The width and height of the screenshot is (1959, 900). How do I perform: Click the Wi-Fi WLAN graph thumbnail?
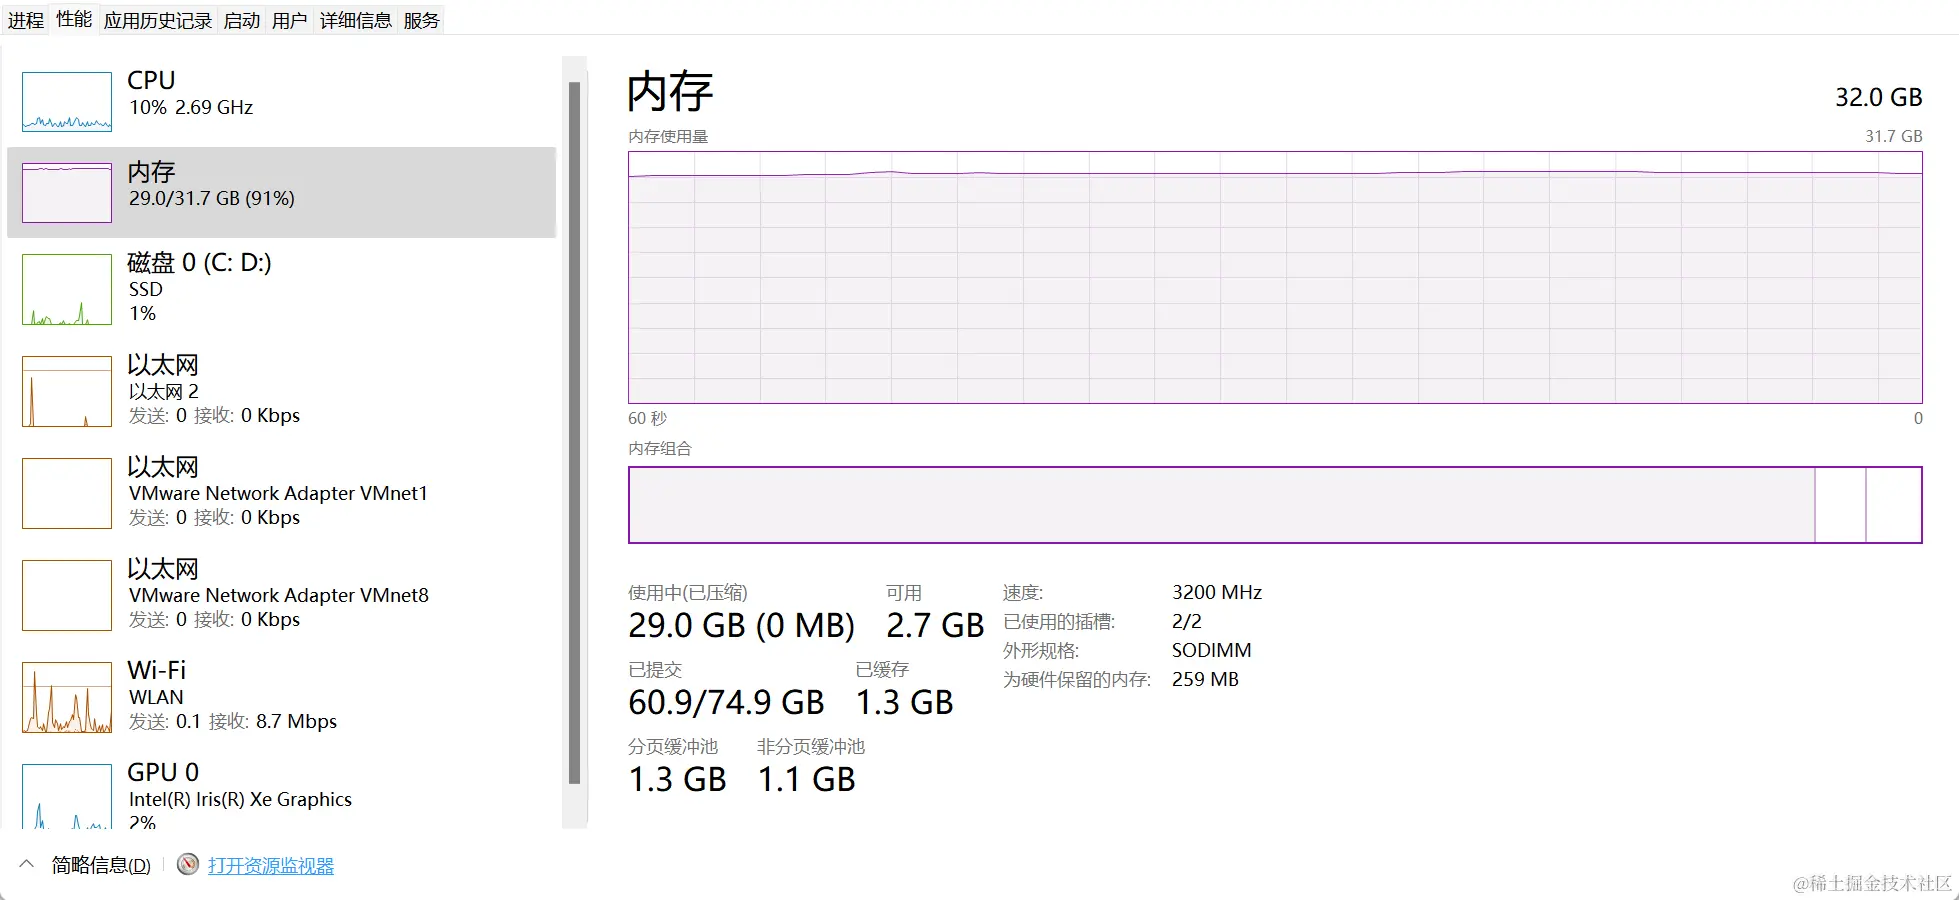click(67, 698)
